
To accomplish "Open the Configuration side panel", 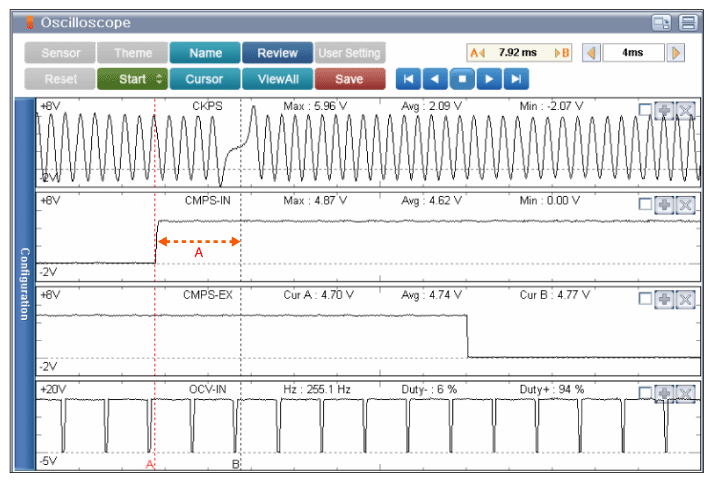I will [25, 284].
